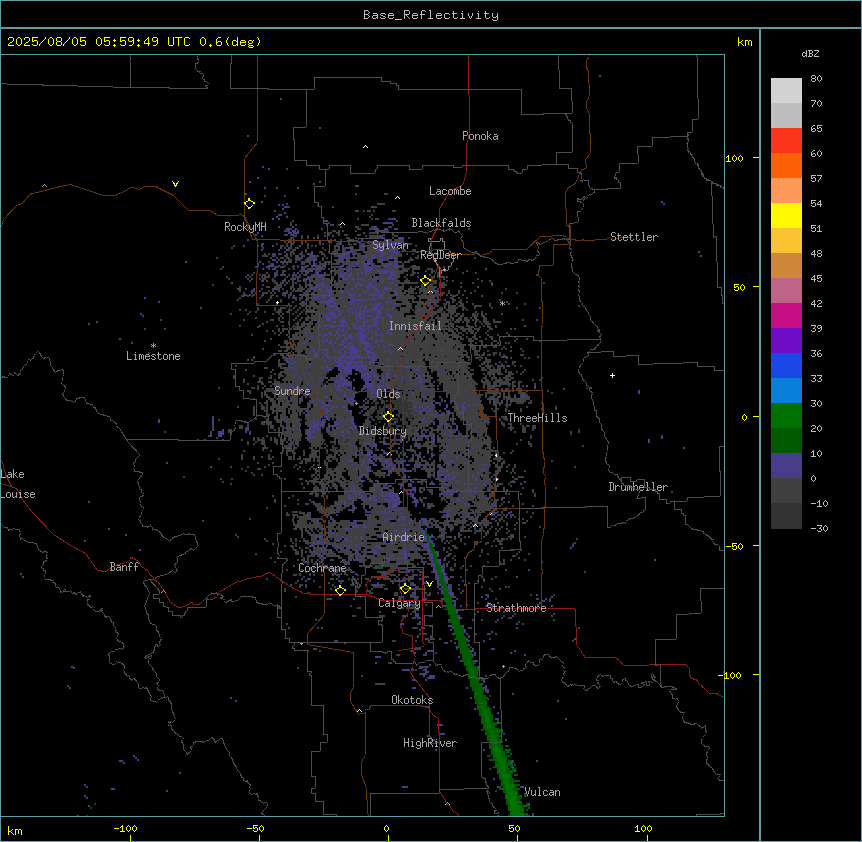This screenshot has width=862, height=842.
Task: Click the HighRiver label
Action: pos(430,743)
